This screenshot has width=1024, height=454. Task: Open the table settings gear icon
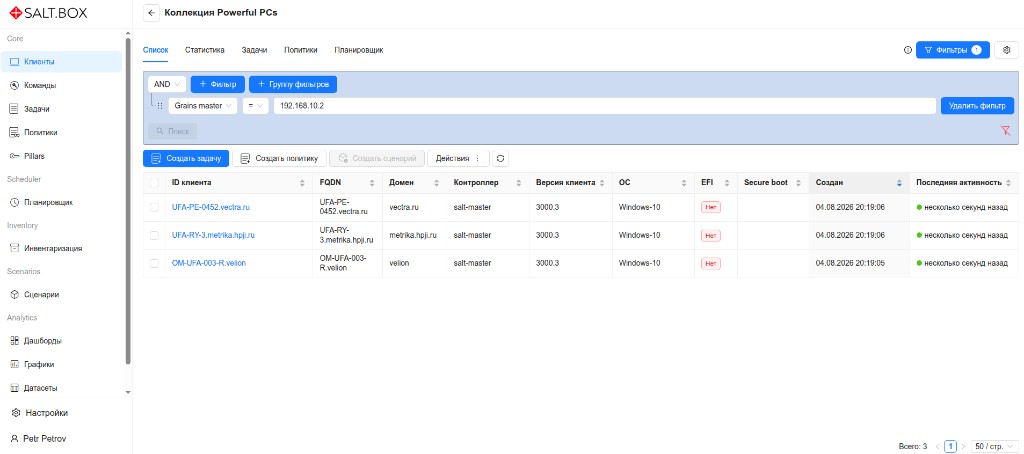1006,50
